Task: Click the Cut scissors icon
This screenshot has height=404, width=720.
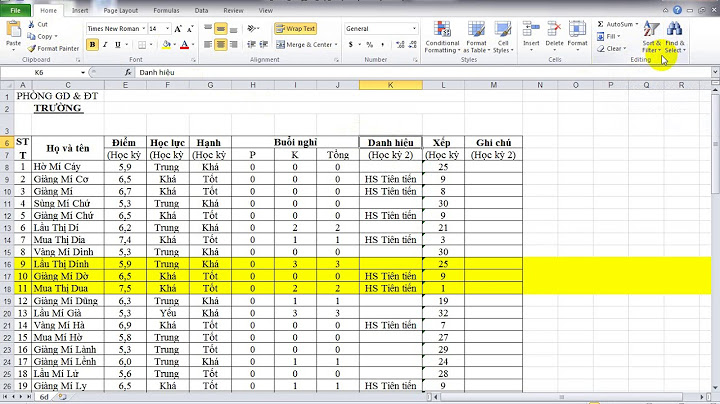Action: pyautogui.click(x=31, y=24)
